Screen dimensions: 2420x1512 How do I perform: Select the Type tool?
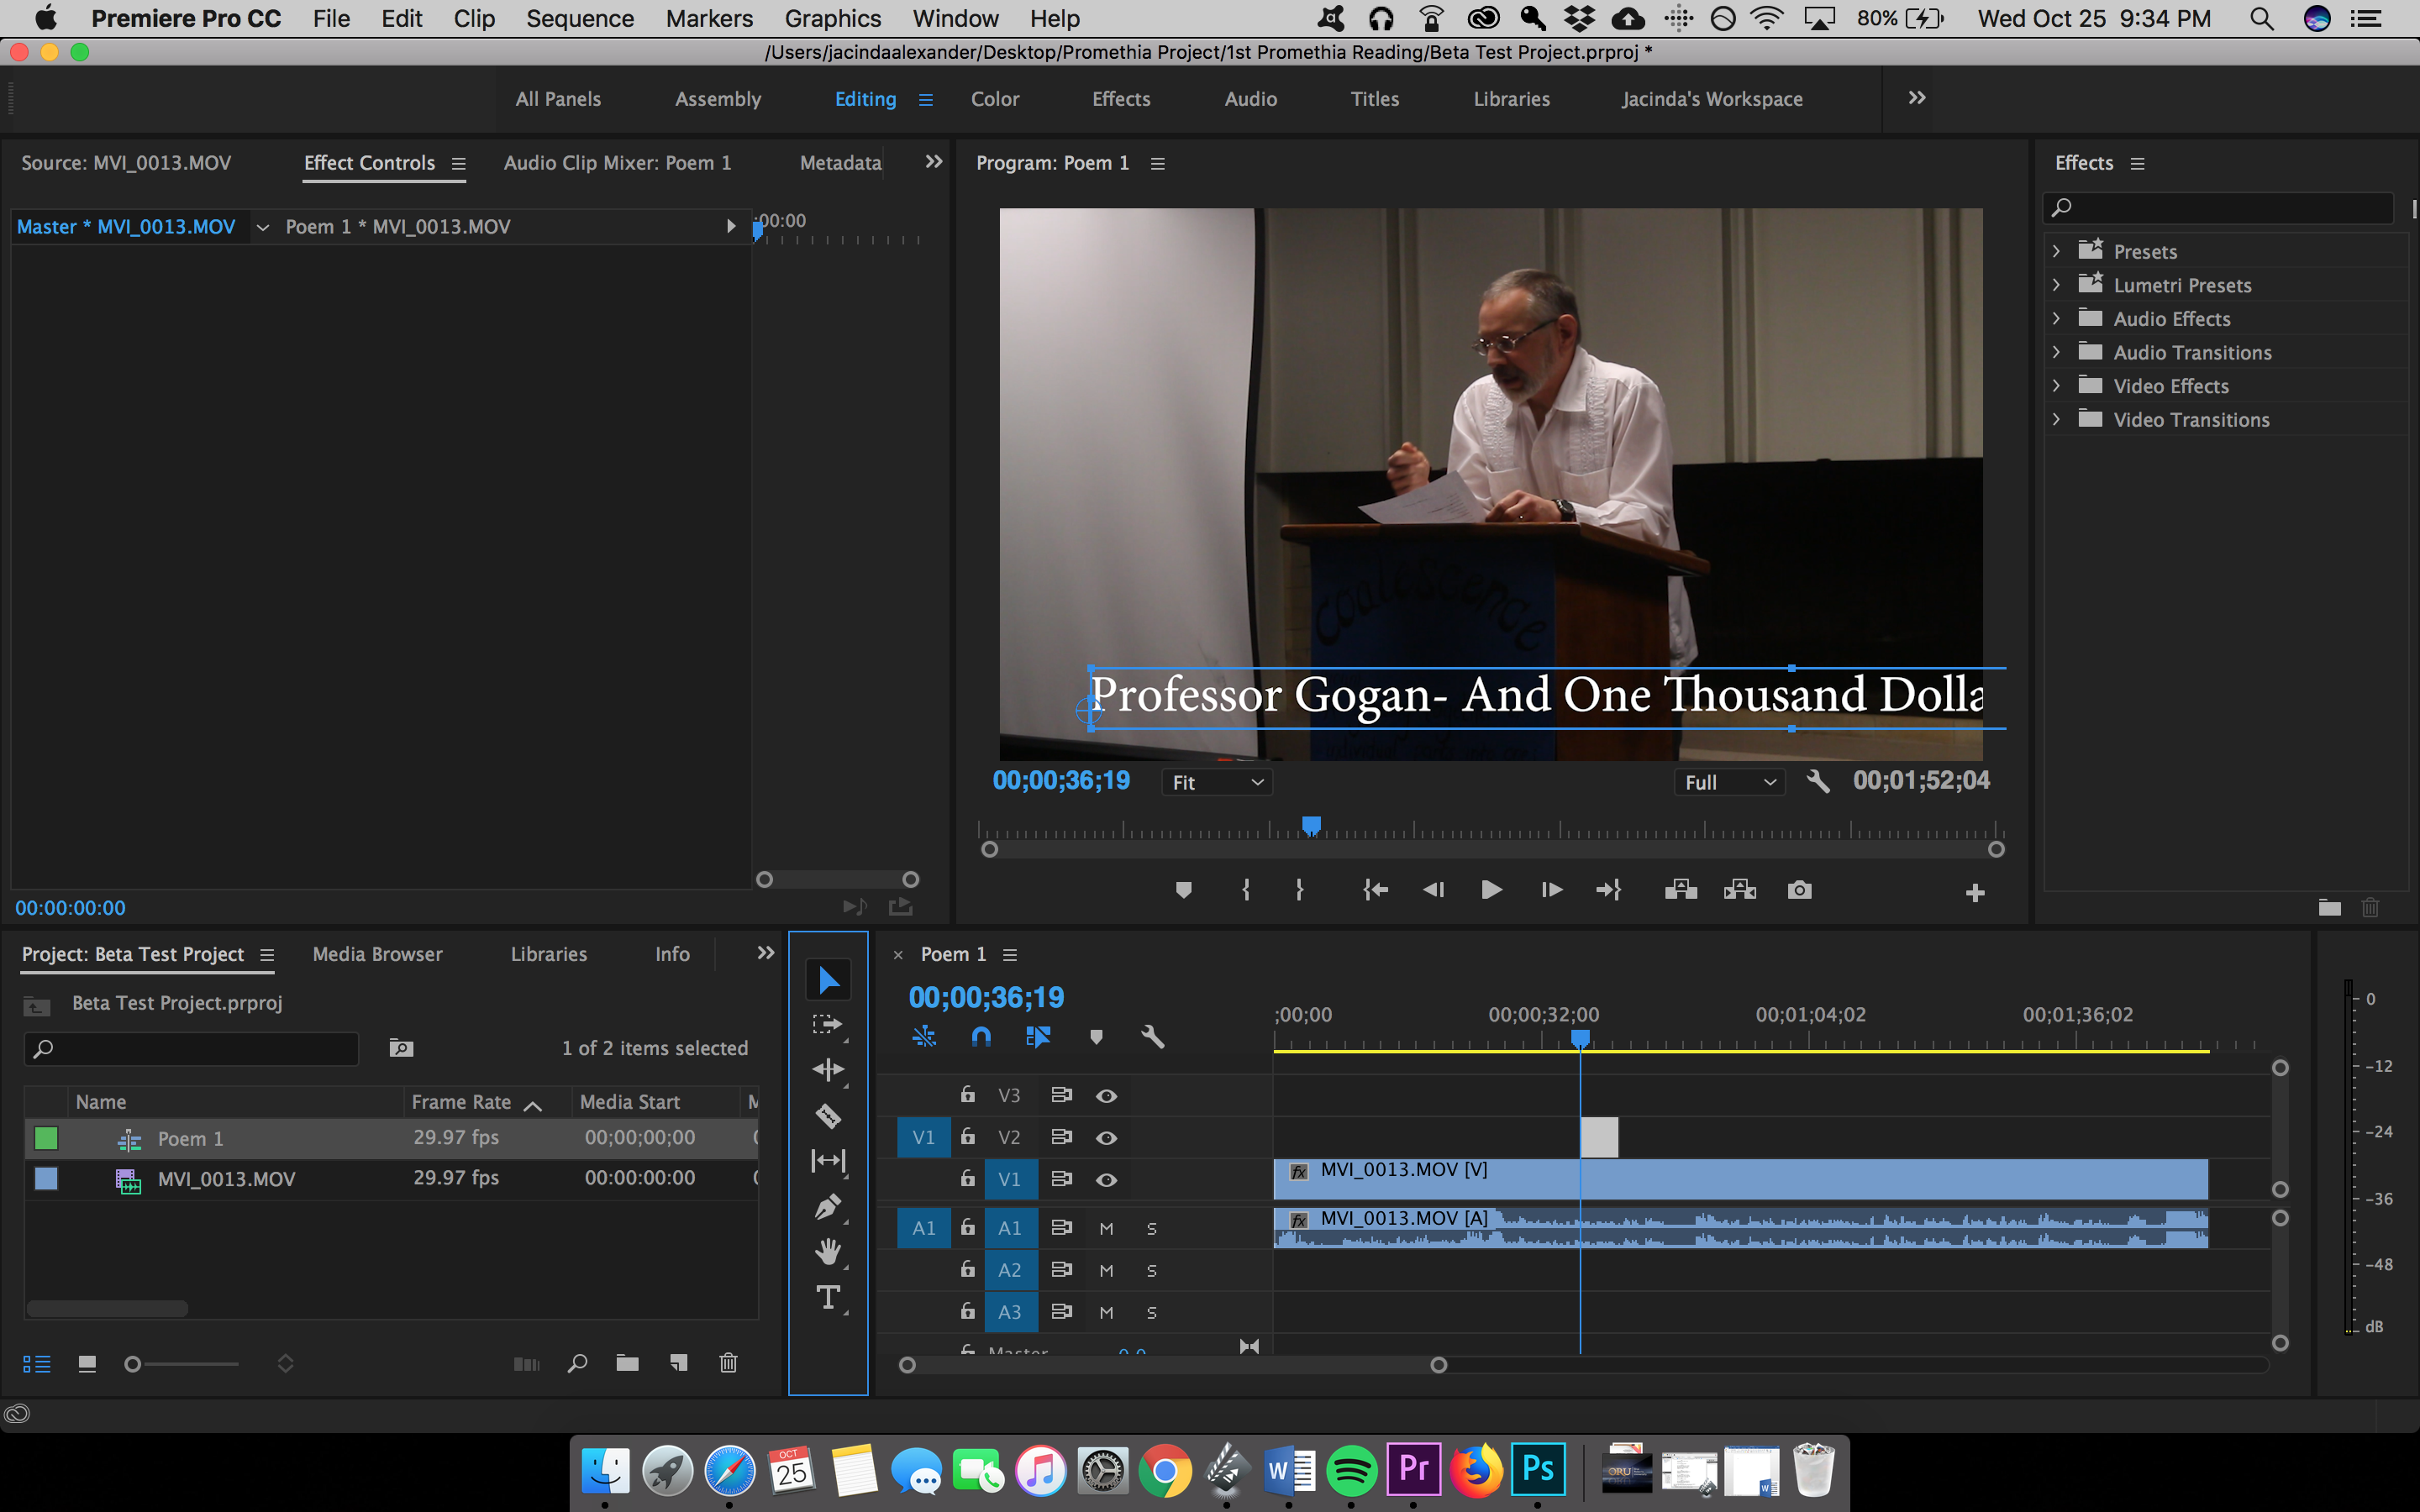click(828, 1298)
